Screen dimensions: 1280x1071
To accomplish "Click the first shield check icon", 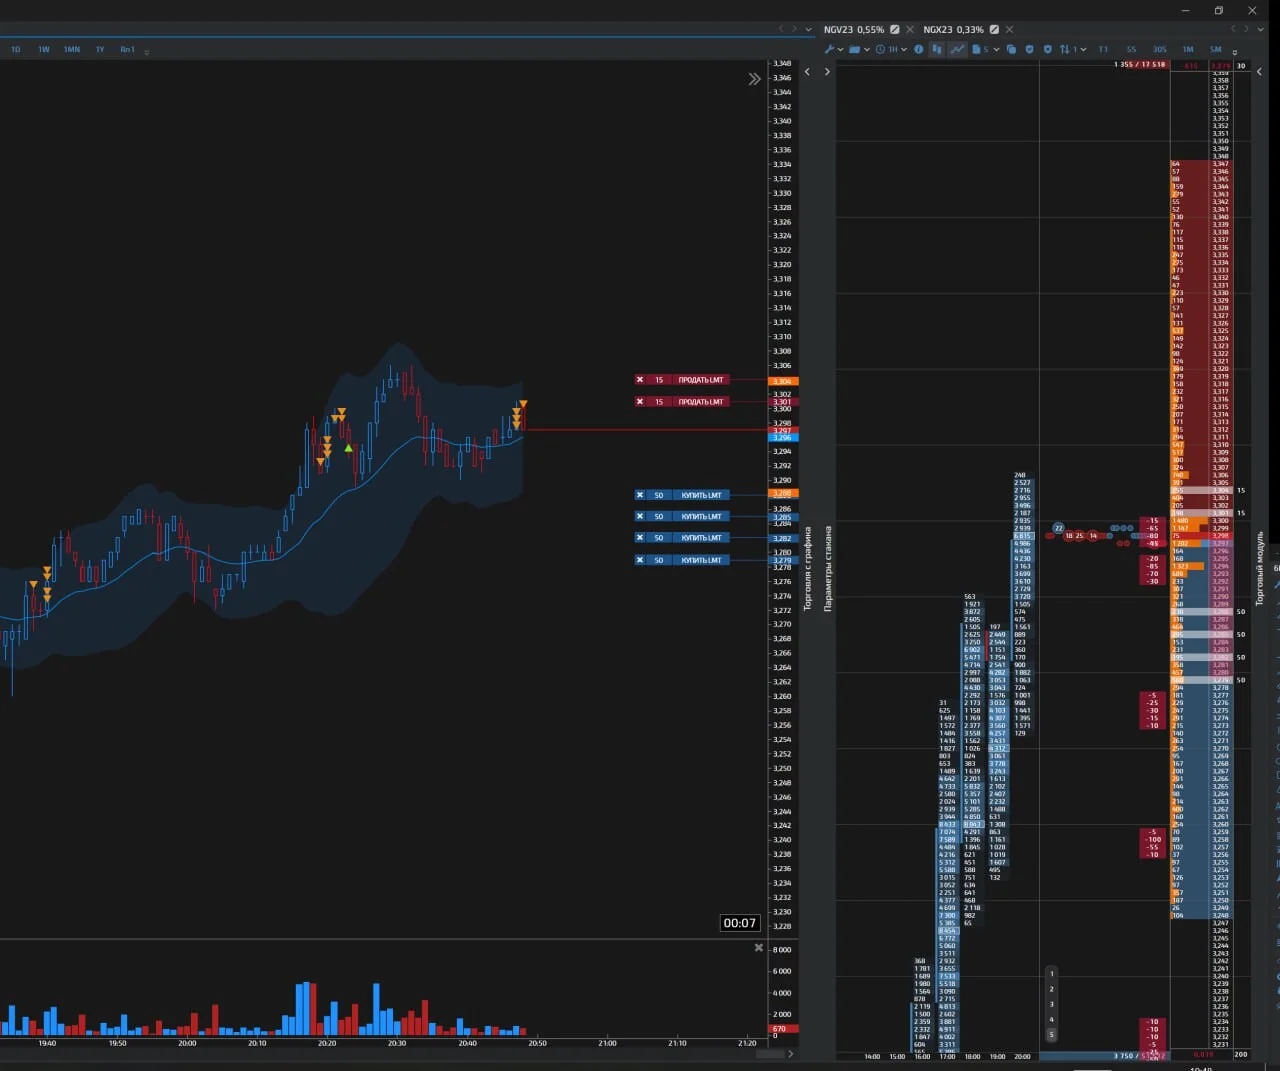I will click(x=1029, y=49).
